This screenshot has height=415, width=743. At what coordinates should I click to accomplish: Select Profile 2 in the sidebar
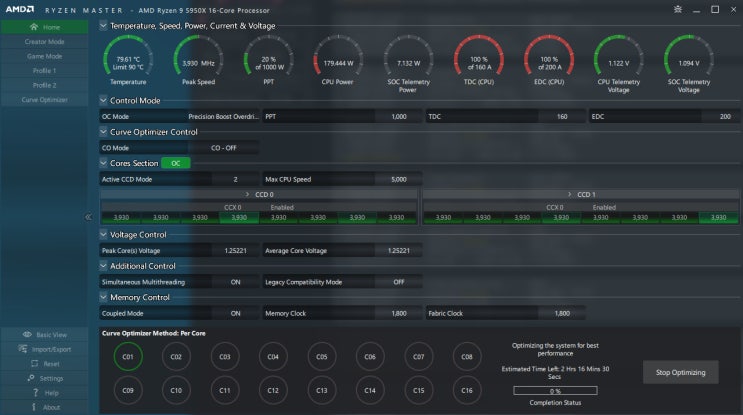[x=44, y=85]
